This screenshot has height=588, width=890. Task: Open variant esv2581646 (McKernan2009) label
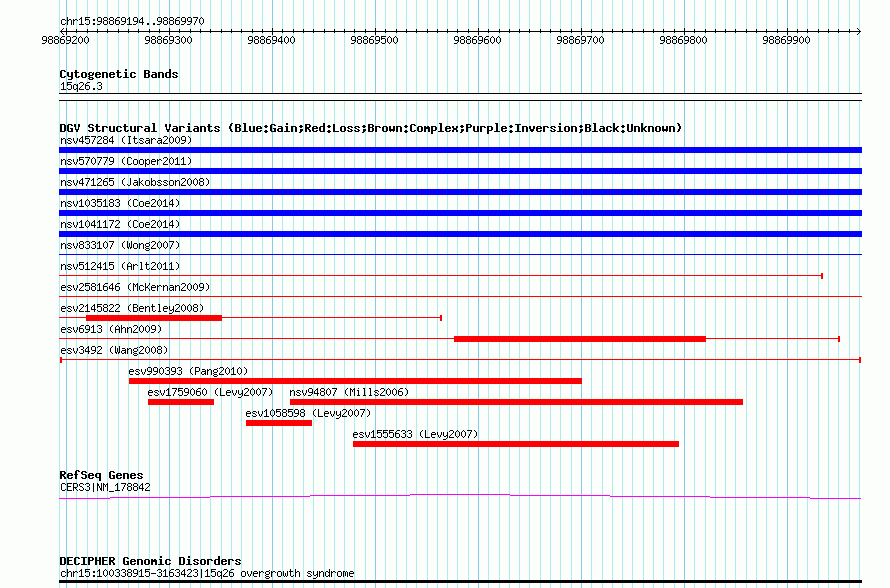pos(135,287)
